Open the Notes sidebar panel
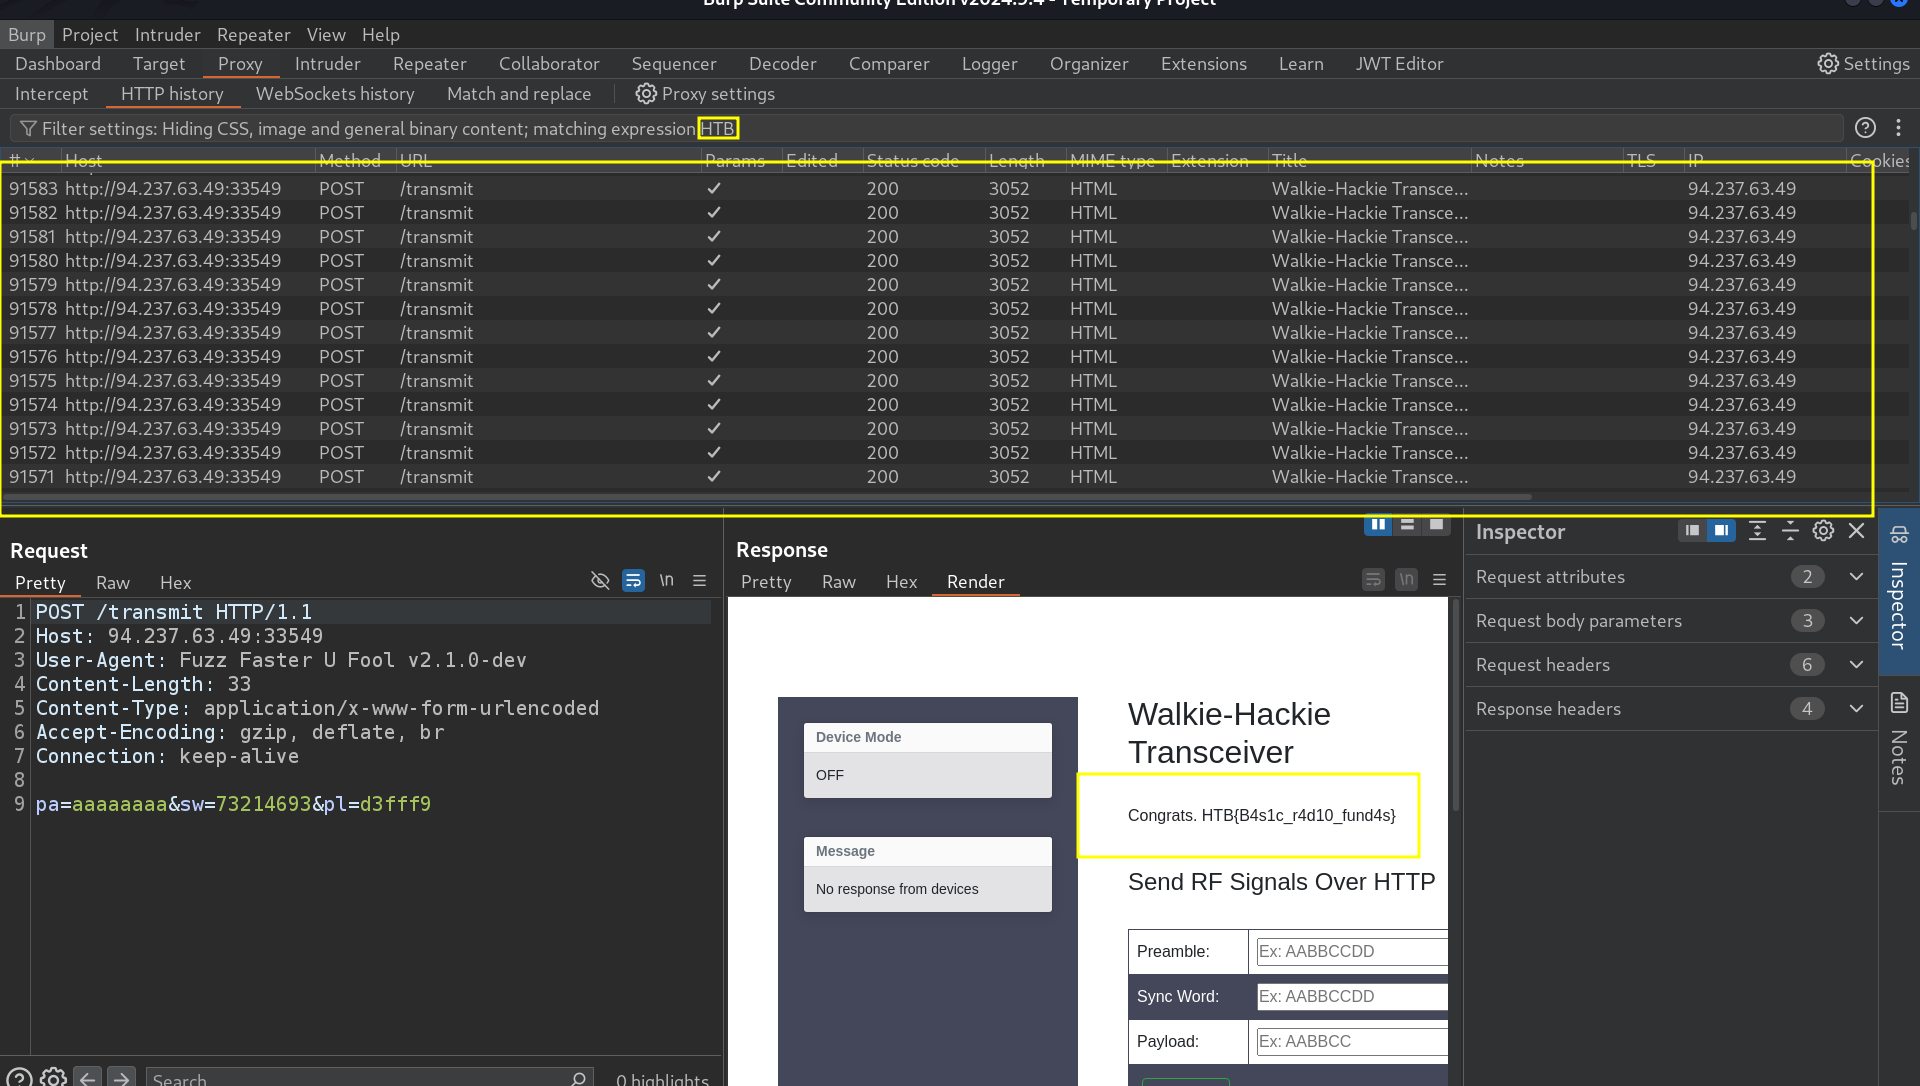Viewport: 1920px width, 1086px height. 1899,739
